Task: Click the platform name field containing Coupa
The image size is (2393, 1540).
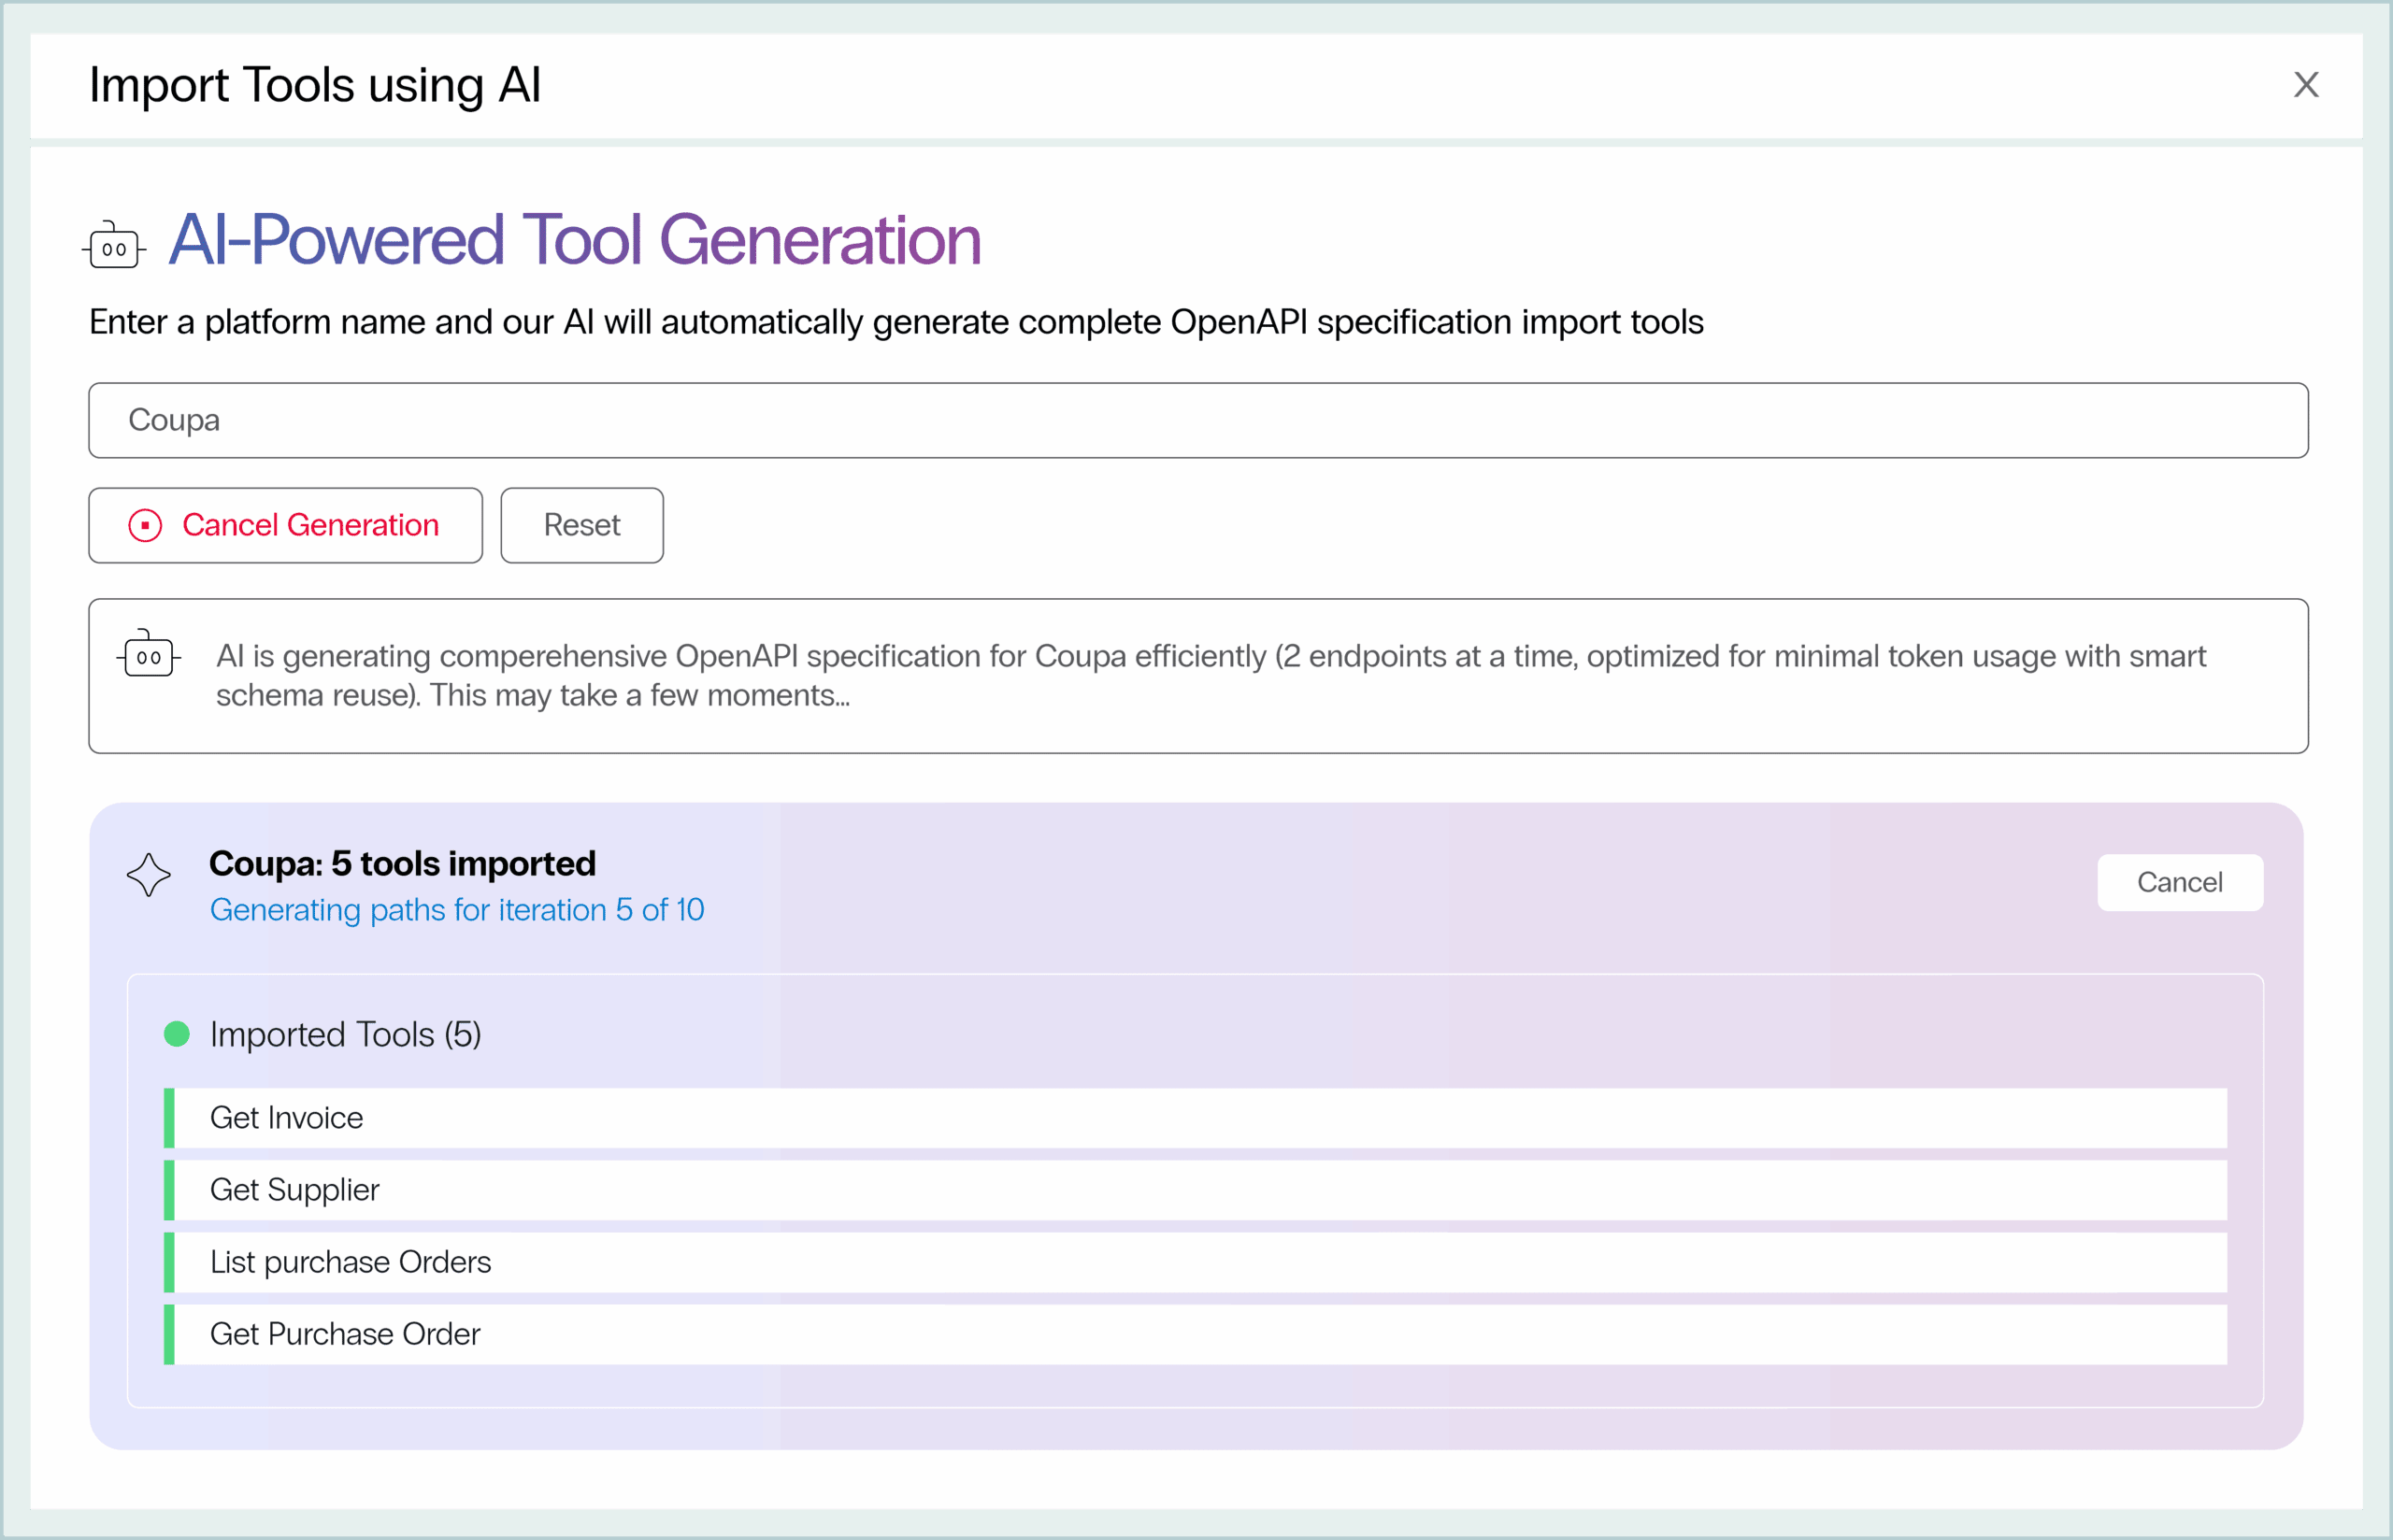Action: click(x=1198, y=420)
